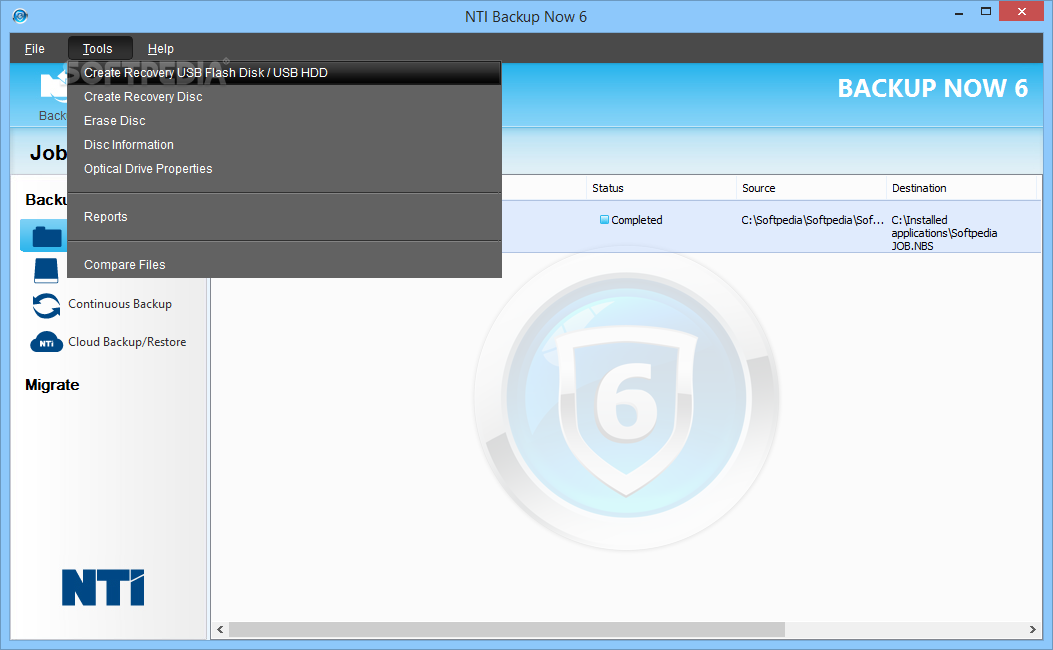This screenshot has height=650, width=1053.
Task: Maximize the NTI Backup Now window
Action: [x=986, y=11]
